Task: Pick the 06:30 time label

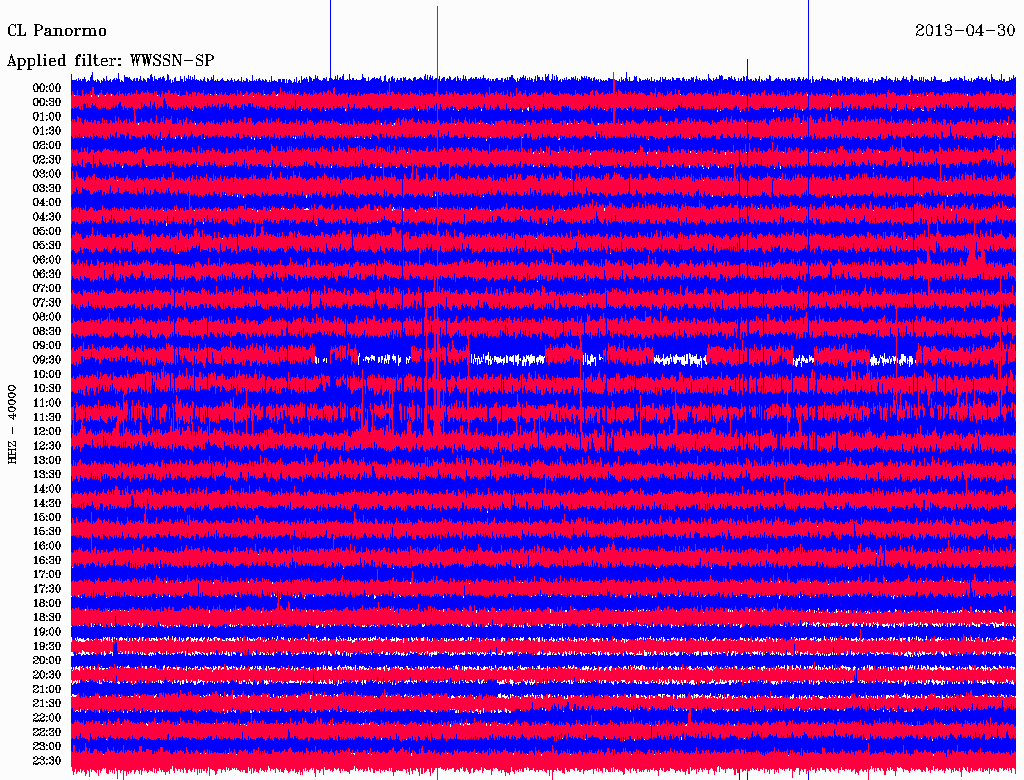Action: [x=47, y=274]
